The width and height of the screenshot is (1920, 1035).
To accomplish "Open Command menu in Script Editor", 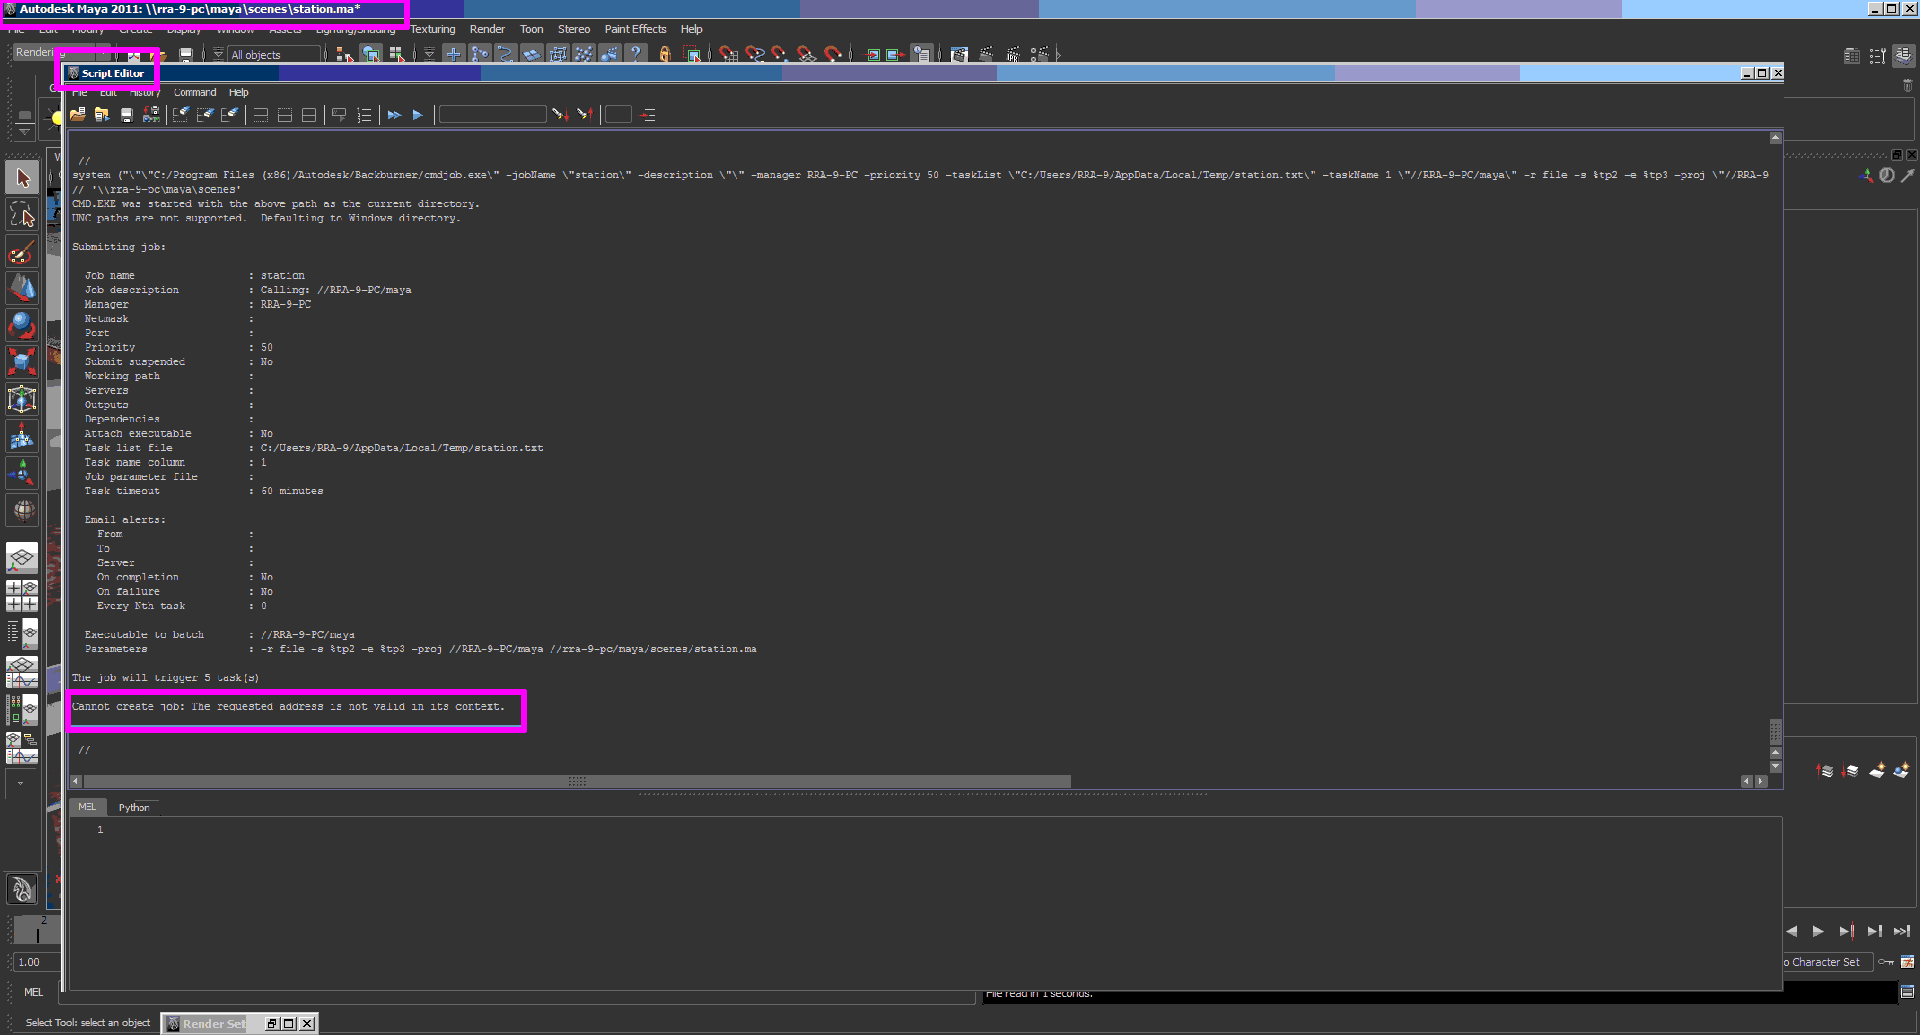I will [194, 92].
